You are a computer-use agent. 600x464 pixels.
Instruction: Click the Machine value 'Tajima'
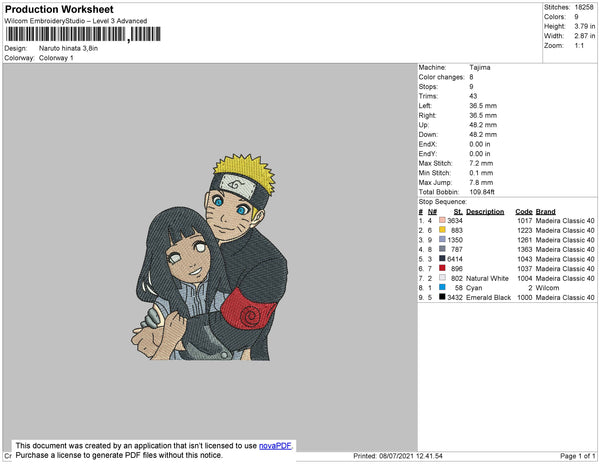pyautogui.click(x=480, y=67)
